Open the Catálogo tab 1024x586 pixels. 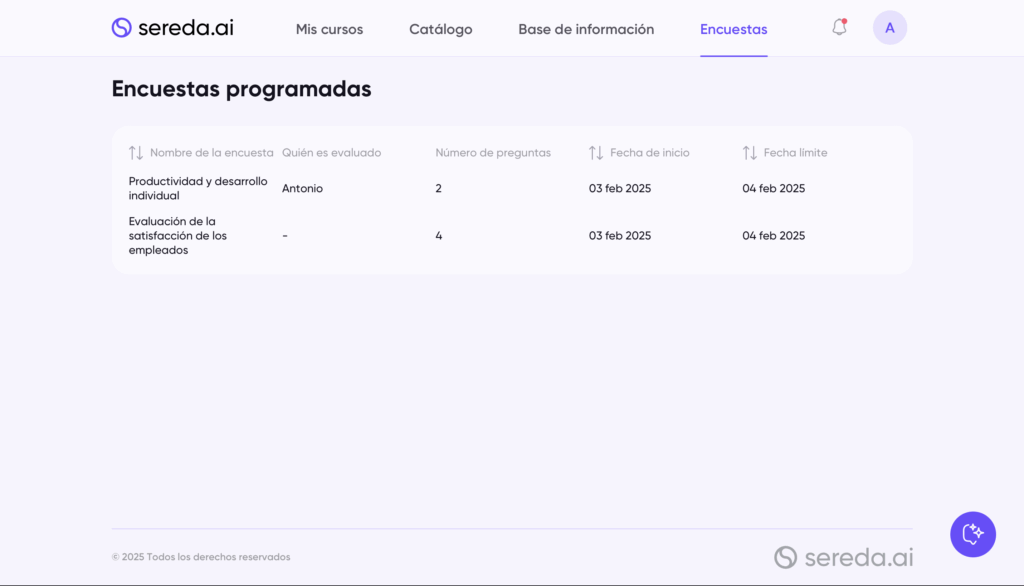pos(440,29)
